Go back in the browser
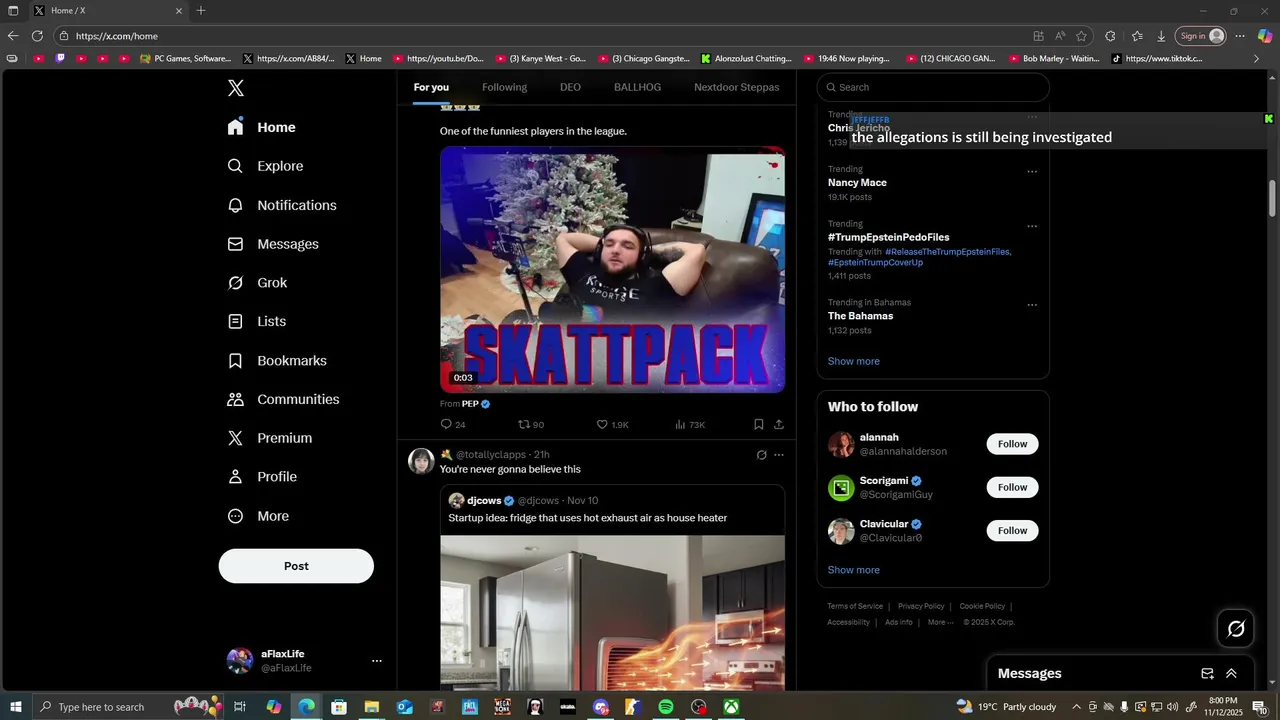This screenshot has width=1280, height=720. (13, 36)
